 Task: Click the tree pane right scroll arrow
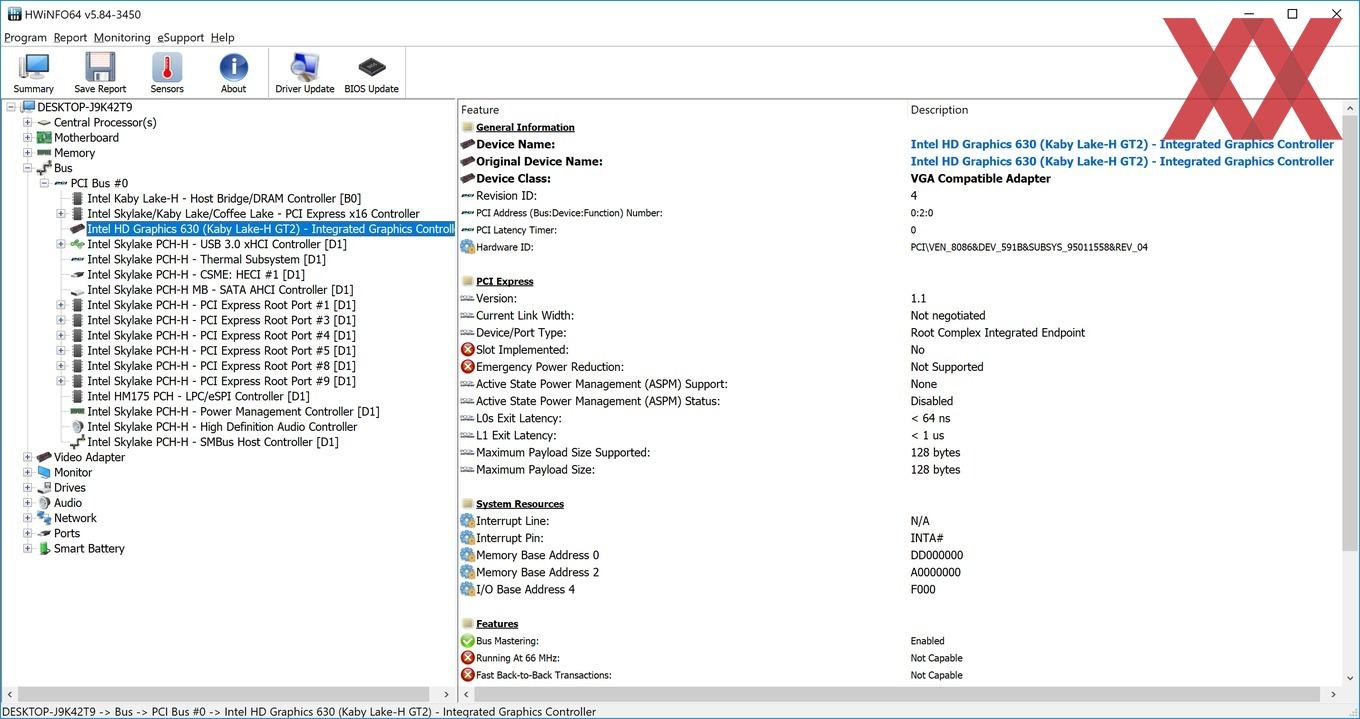447,694
